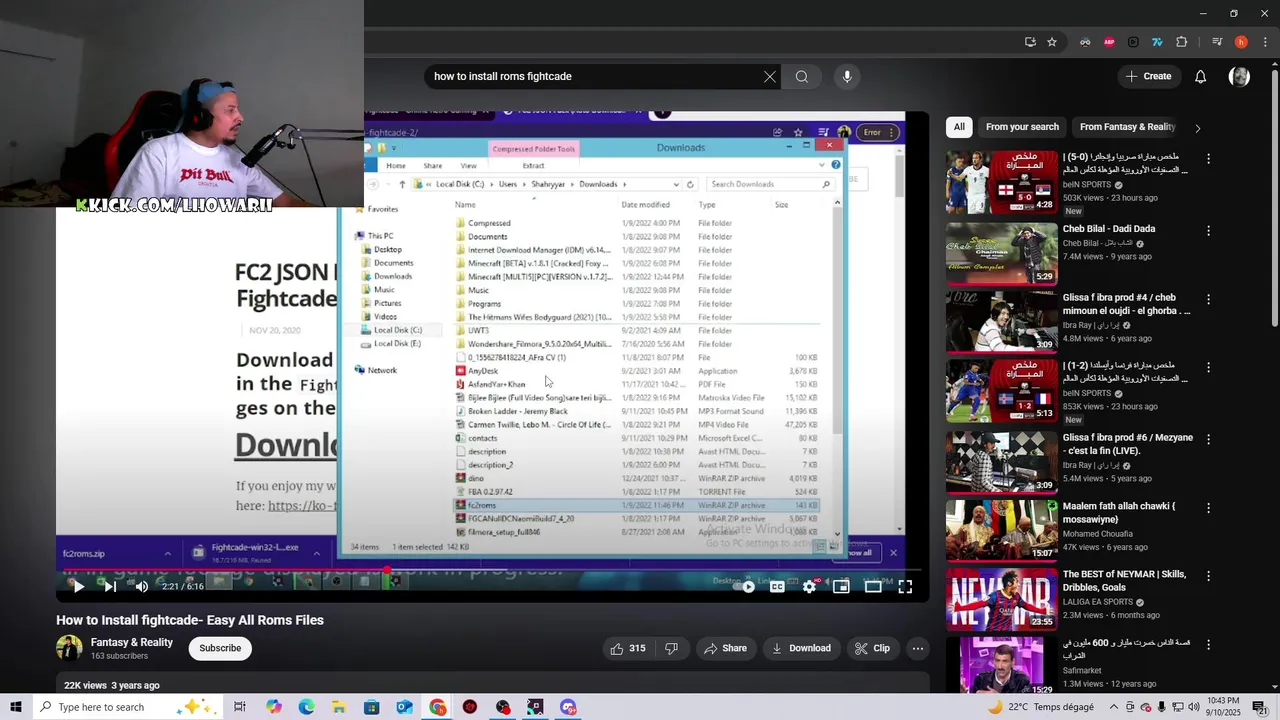Open Copilot from taskbar
The image size is (1280, 720).
pyautogui.click(x=273, y=707)
